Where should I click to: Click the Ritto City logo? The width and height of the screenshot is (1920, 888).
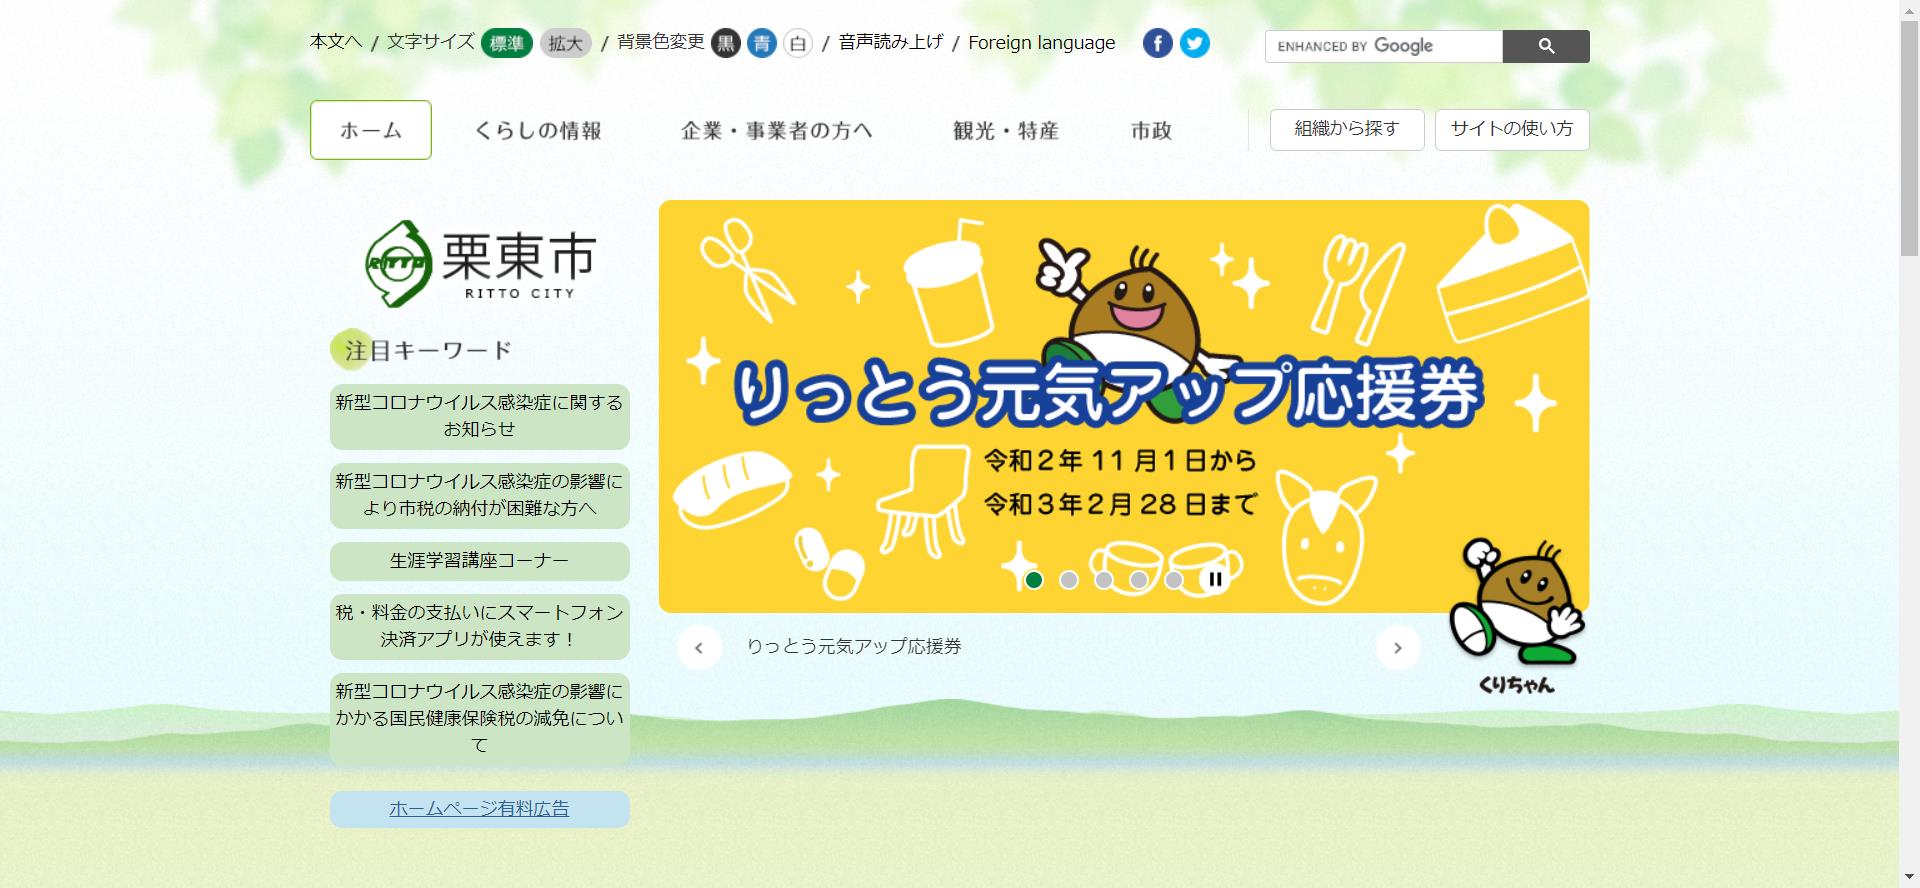pos(481,263)
